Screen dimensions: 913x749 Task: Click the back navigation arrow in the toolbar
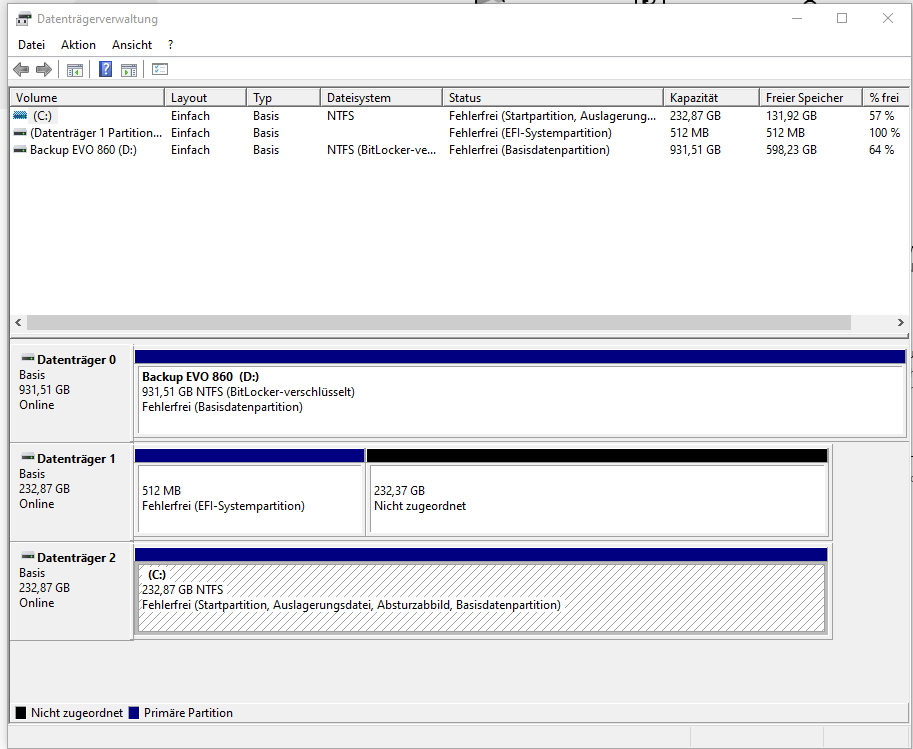pyautogui.click(x=20, y=69)
